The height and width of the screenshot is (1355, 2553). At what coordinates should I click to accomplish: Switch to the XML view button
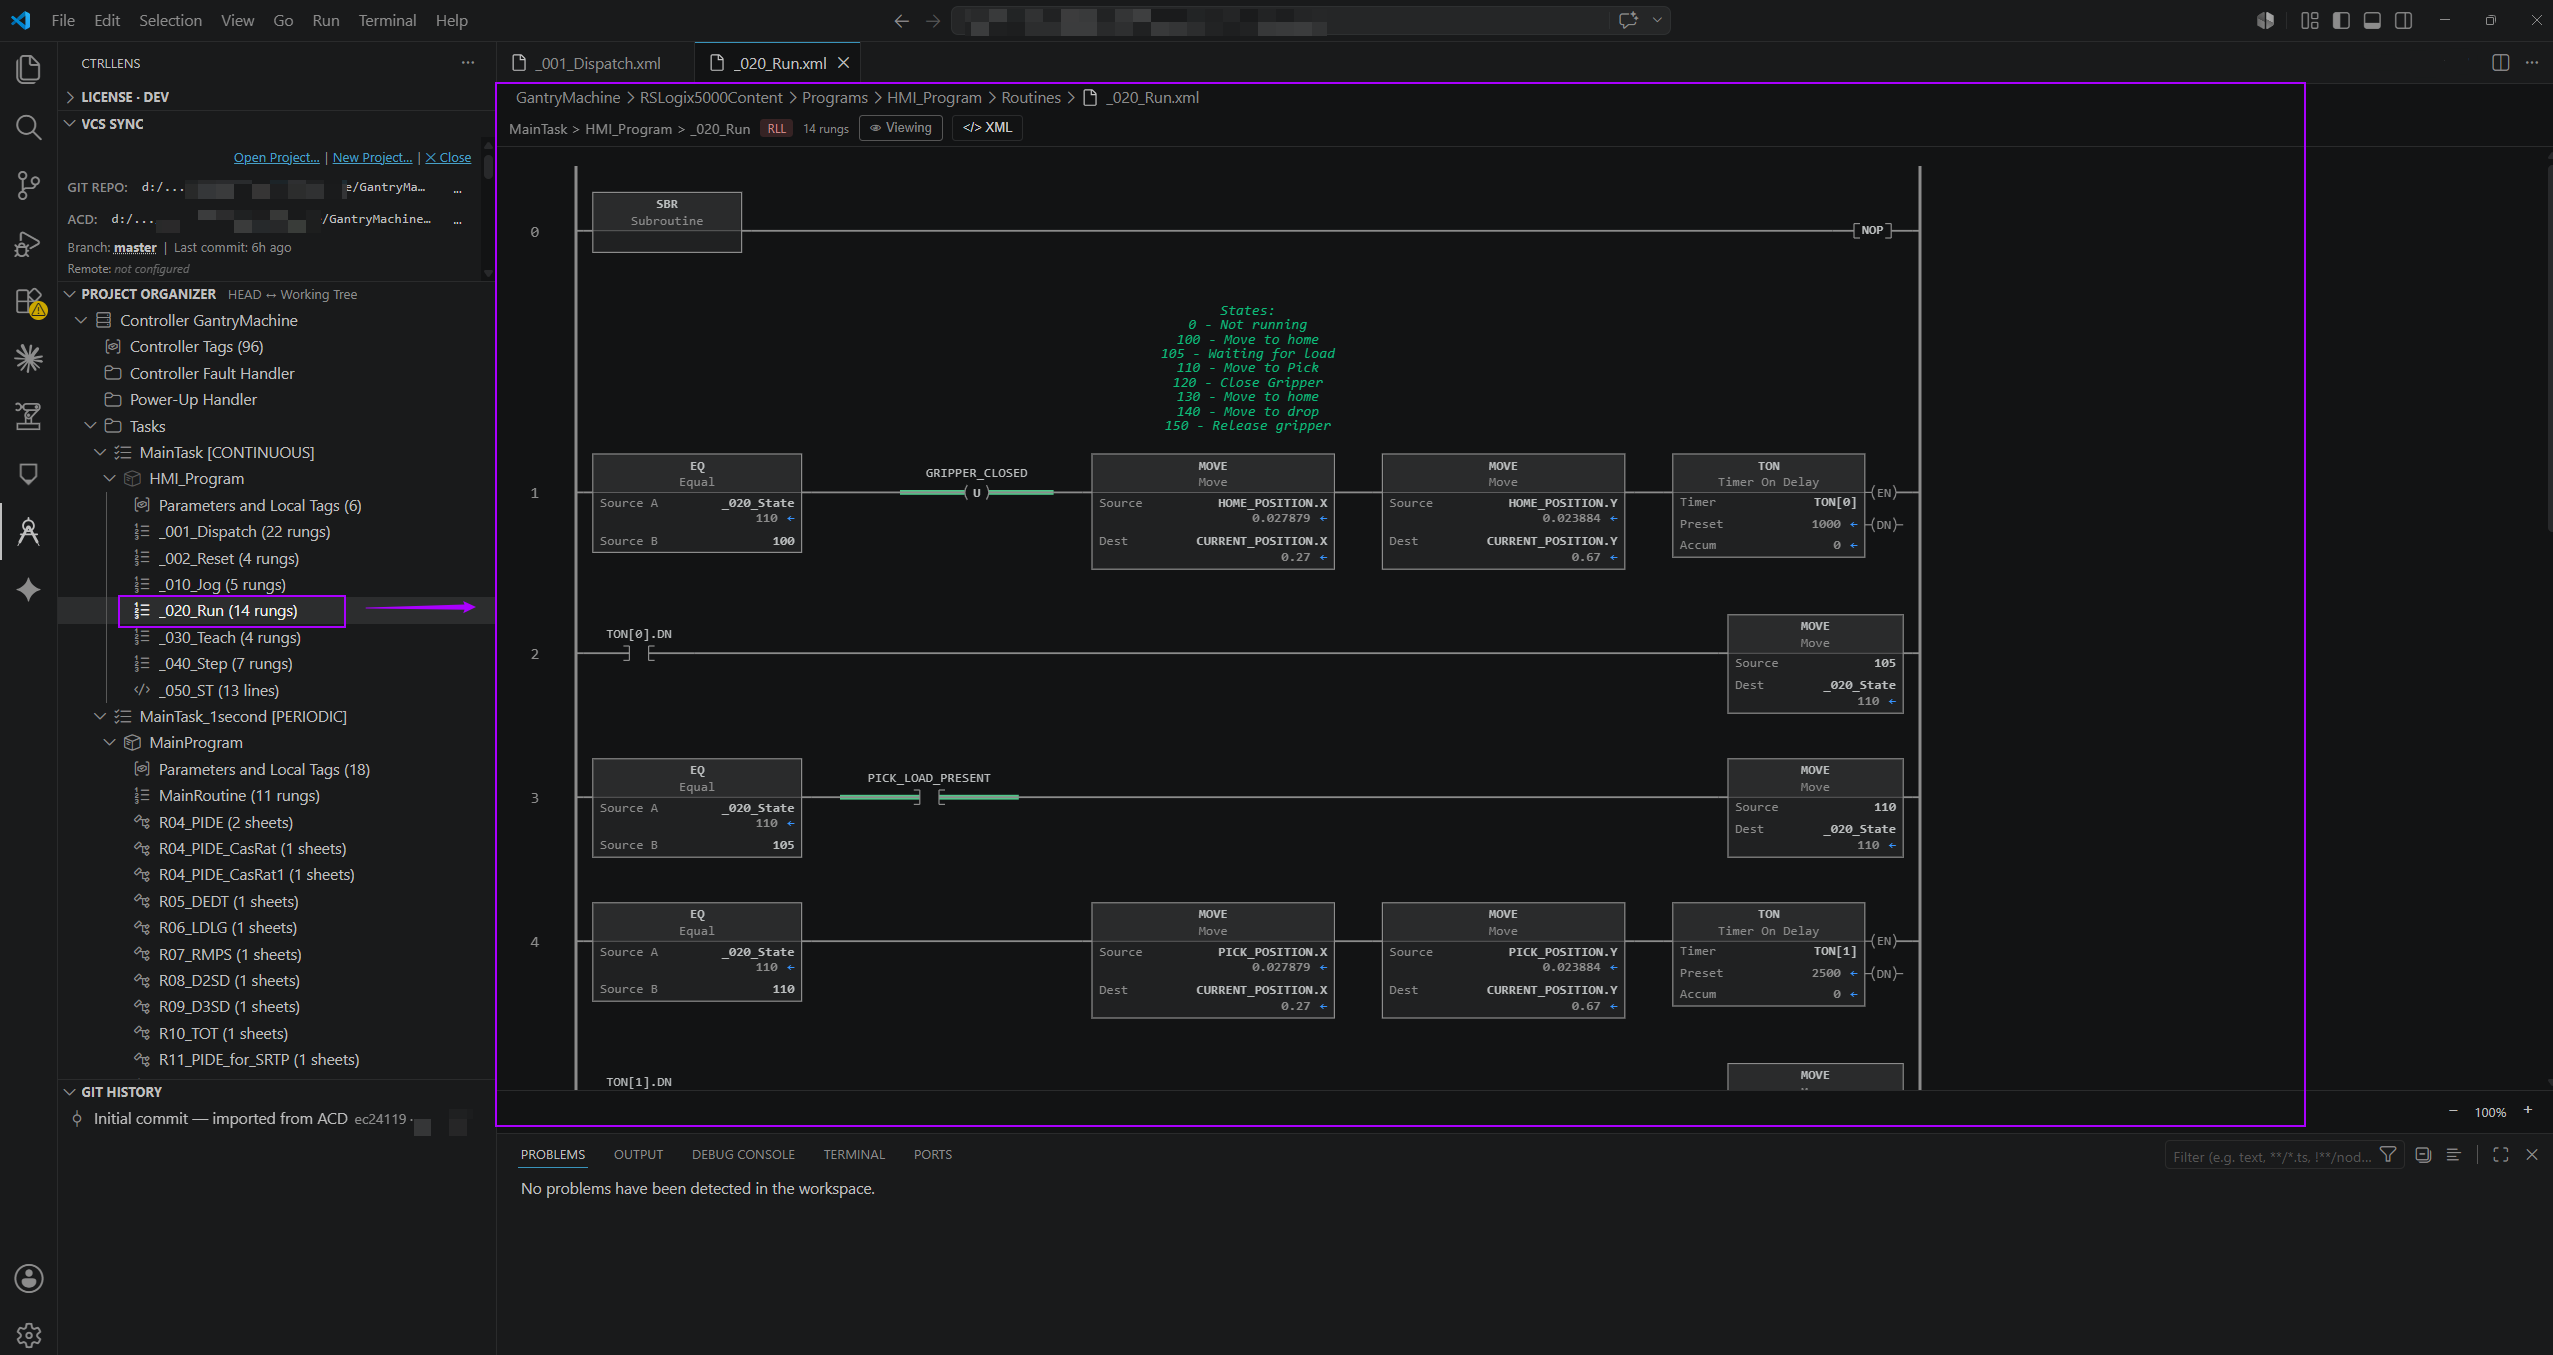987,128
